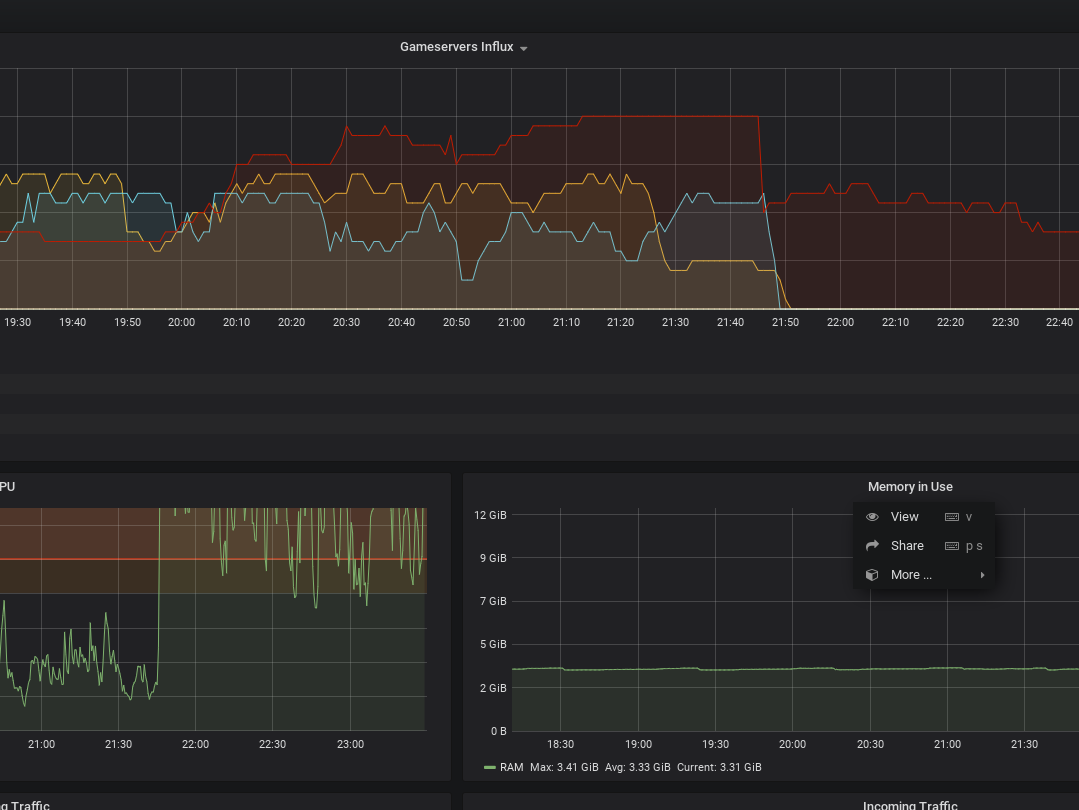Open the Gameservers Influx title caret

tap(524, 48)
